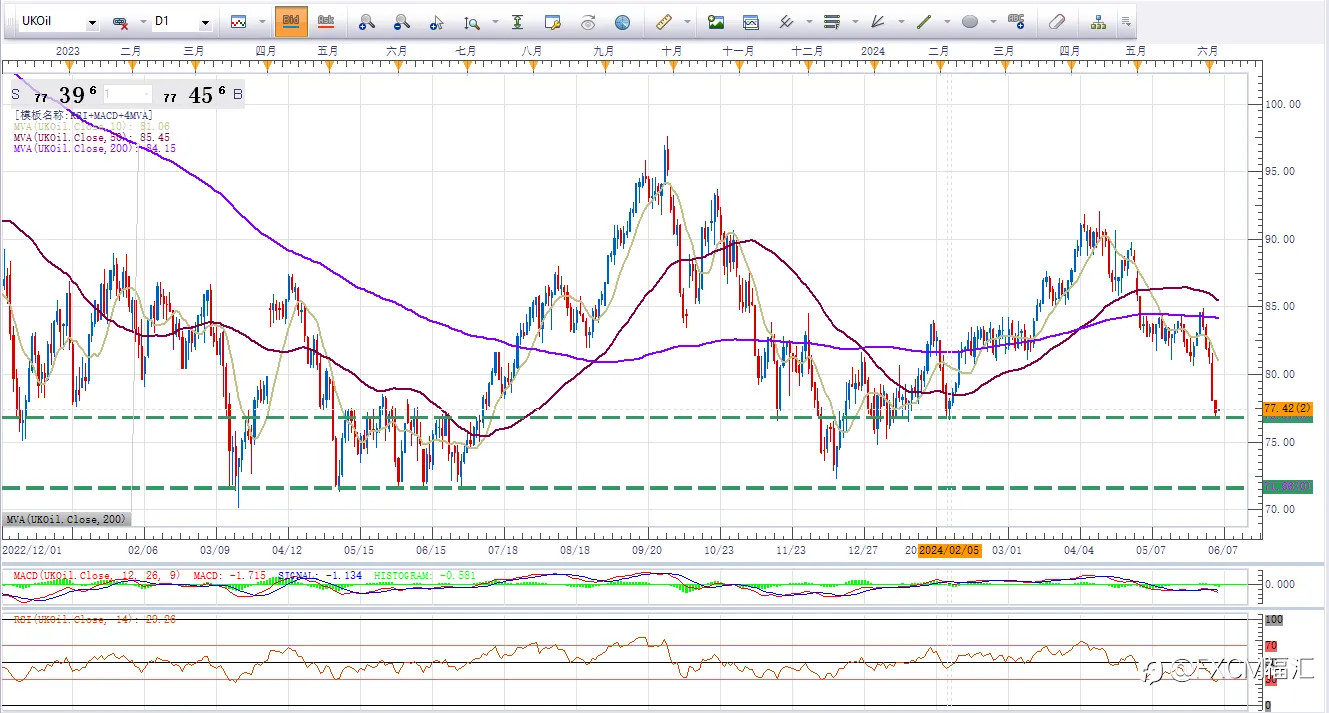Click the sell price 77 39
The height and width of the screenshot is (713, 1329).
(65, 94)
